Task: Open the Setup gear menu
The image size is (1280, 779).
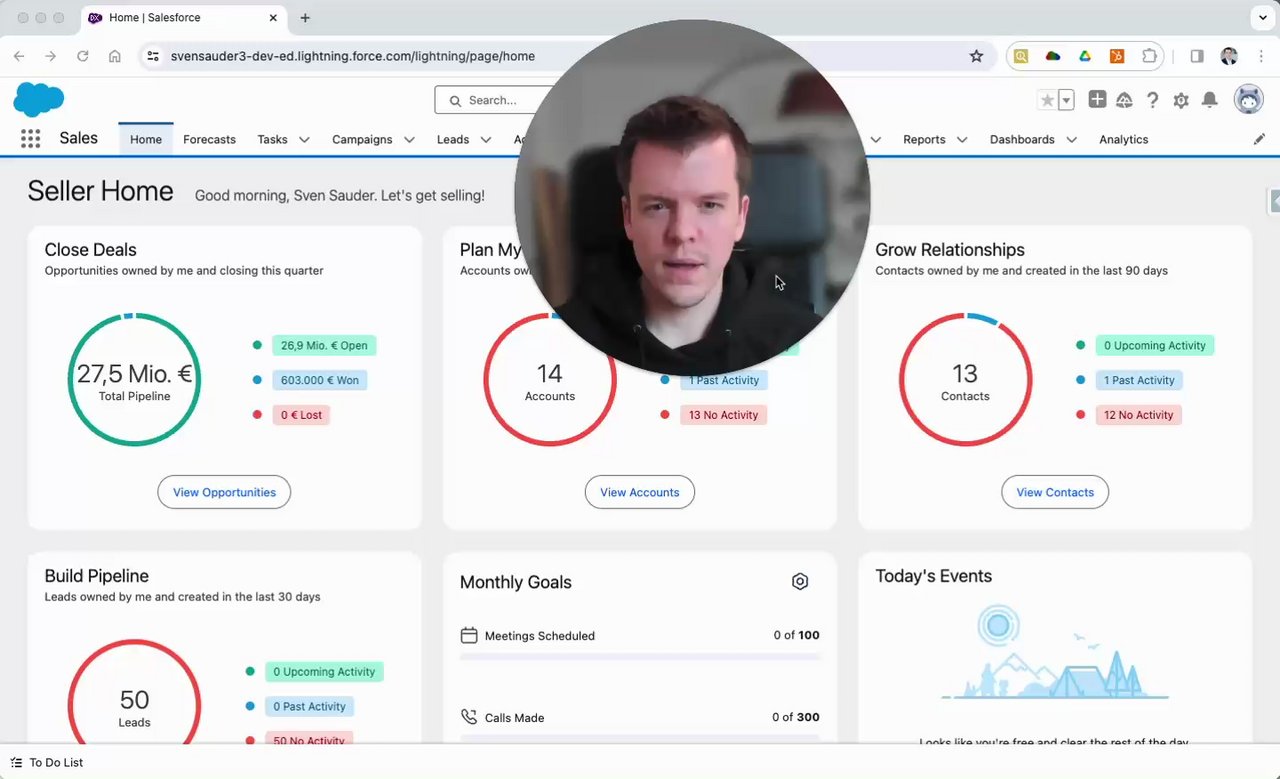Action: point(1181,100)
